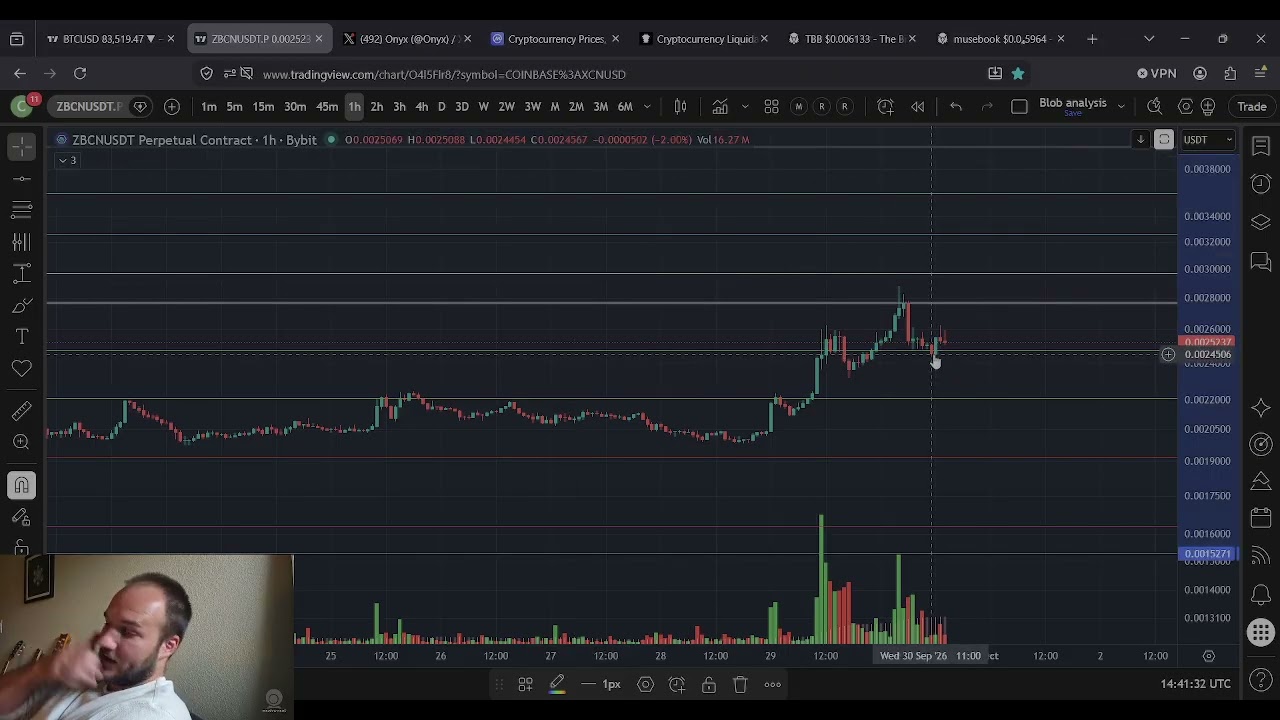1280x720 pixels.
Task: Open chart settings gear in top toolbar
Action: (x=1186, y=106)
